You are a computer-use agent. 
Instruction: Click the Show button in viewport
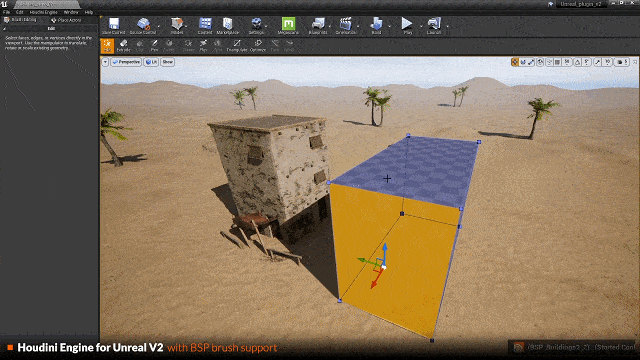click(x=167, y=62)
